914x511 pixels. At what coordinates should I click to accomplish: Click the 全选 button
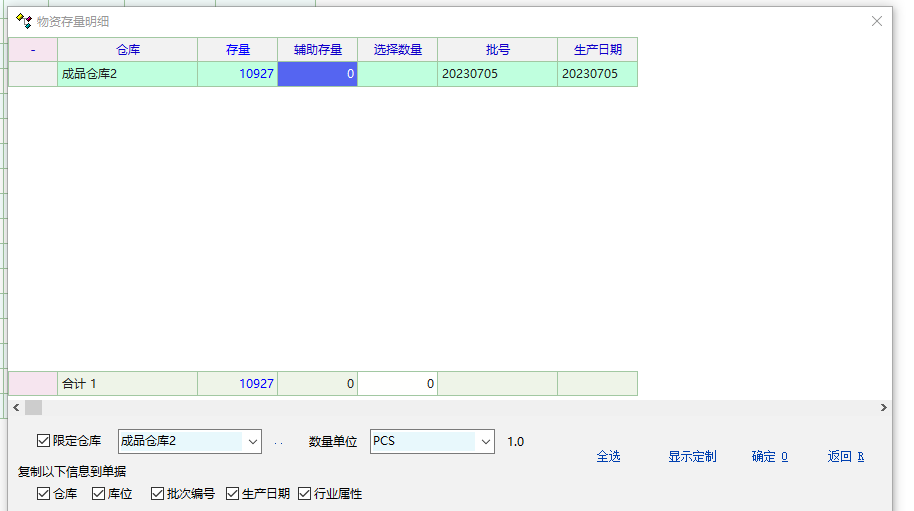608,456
